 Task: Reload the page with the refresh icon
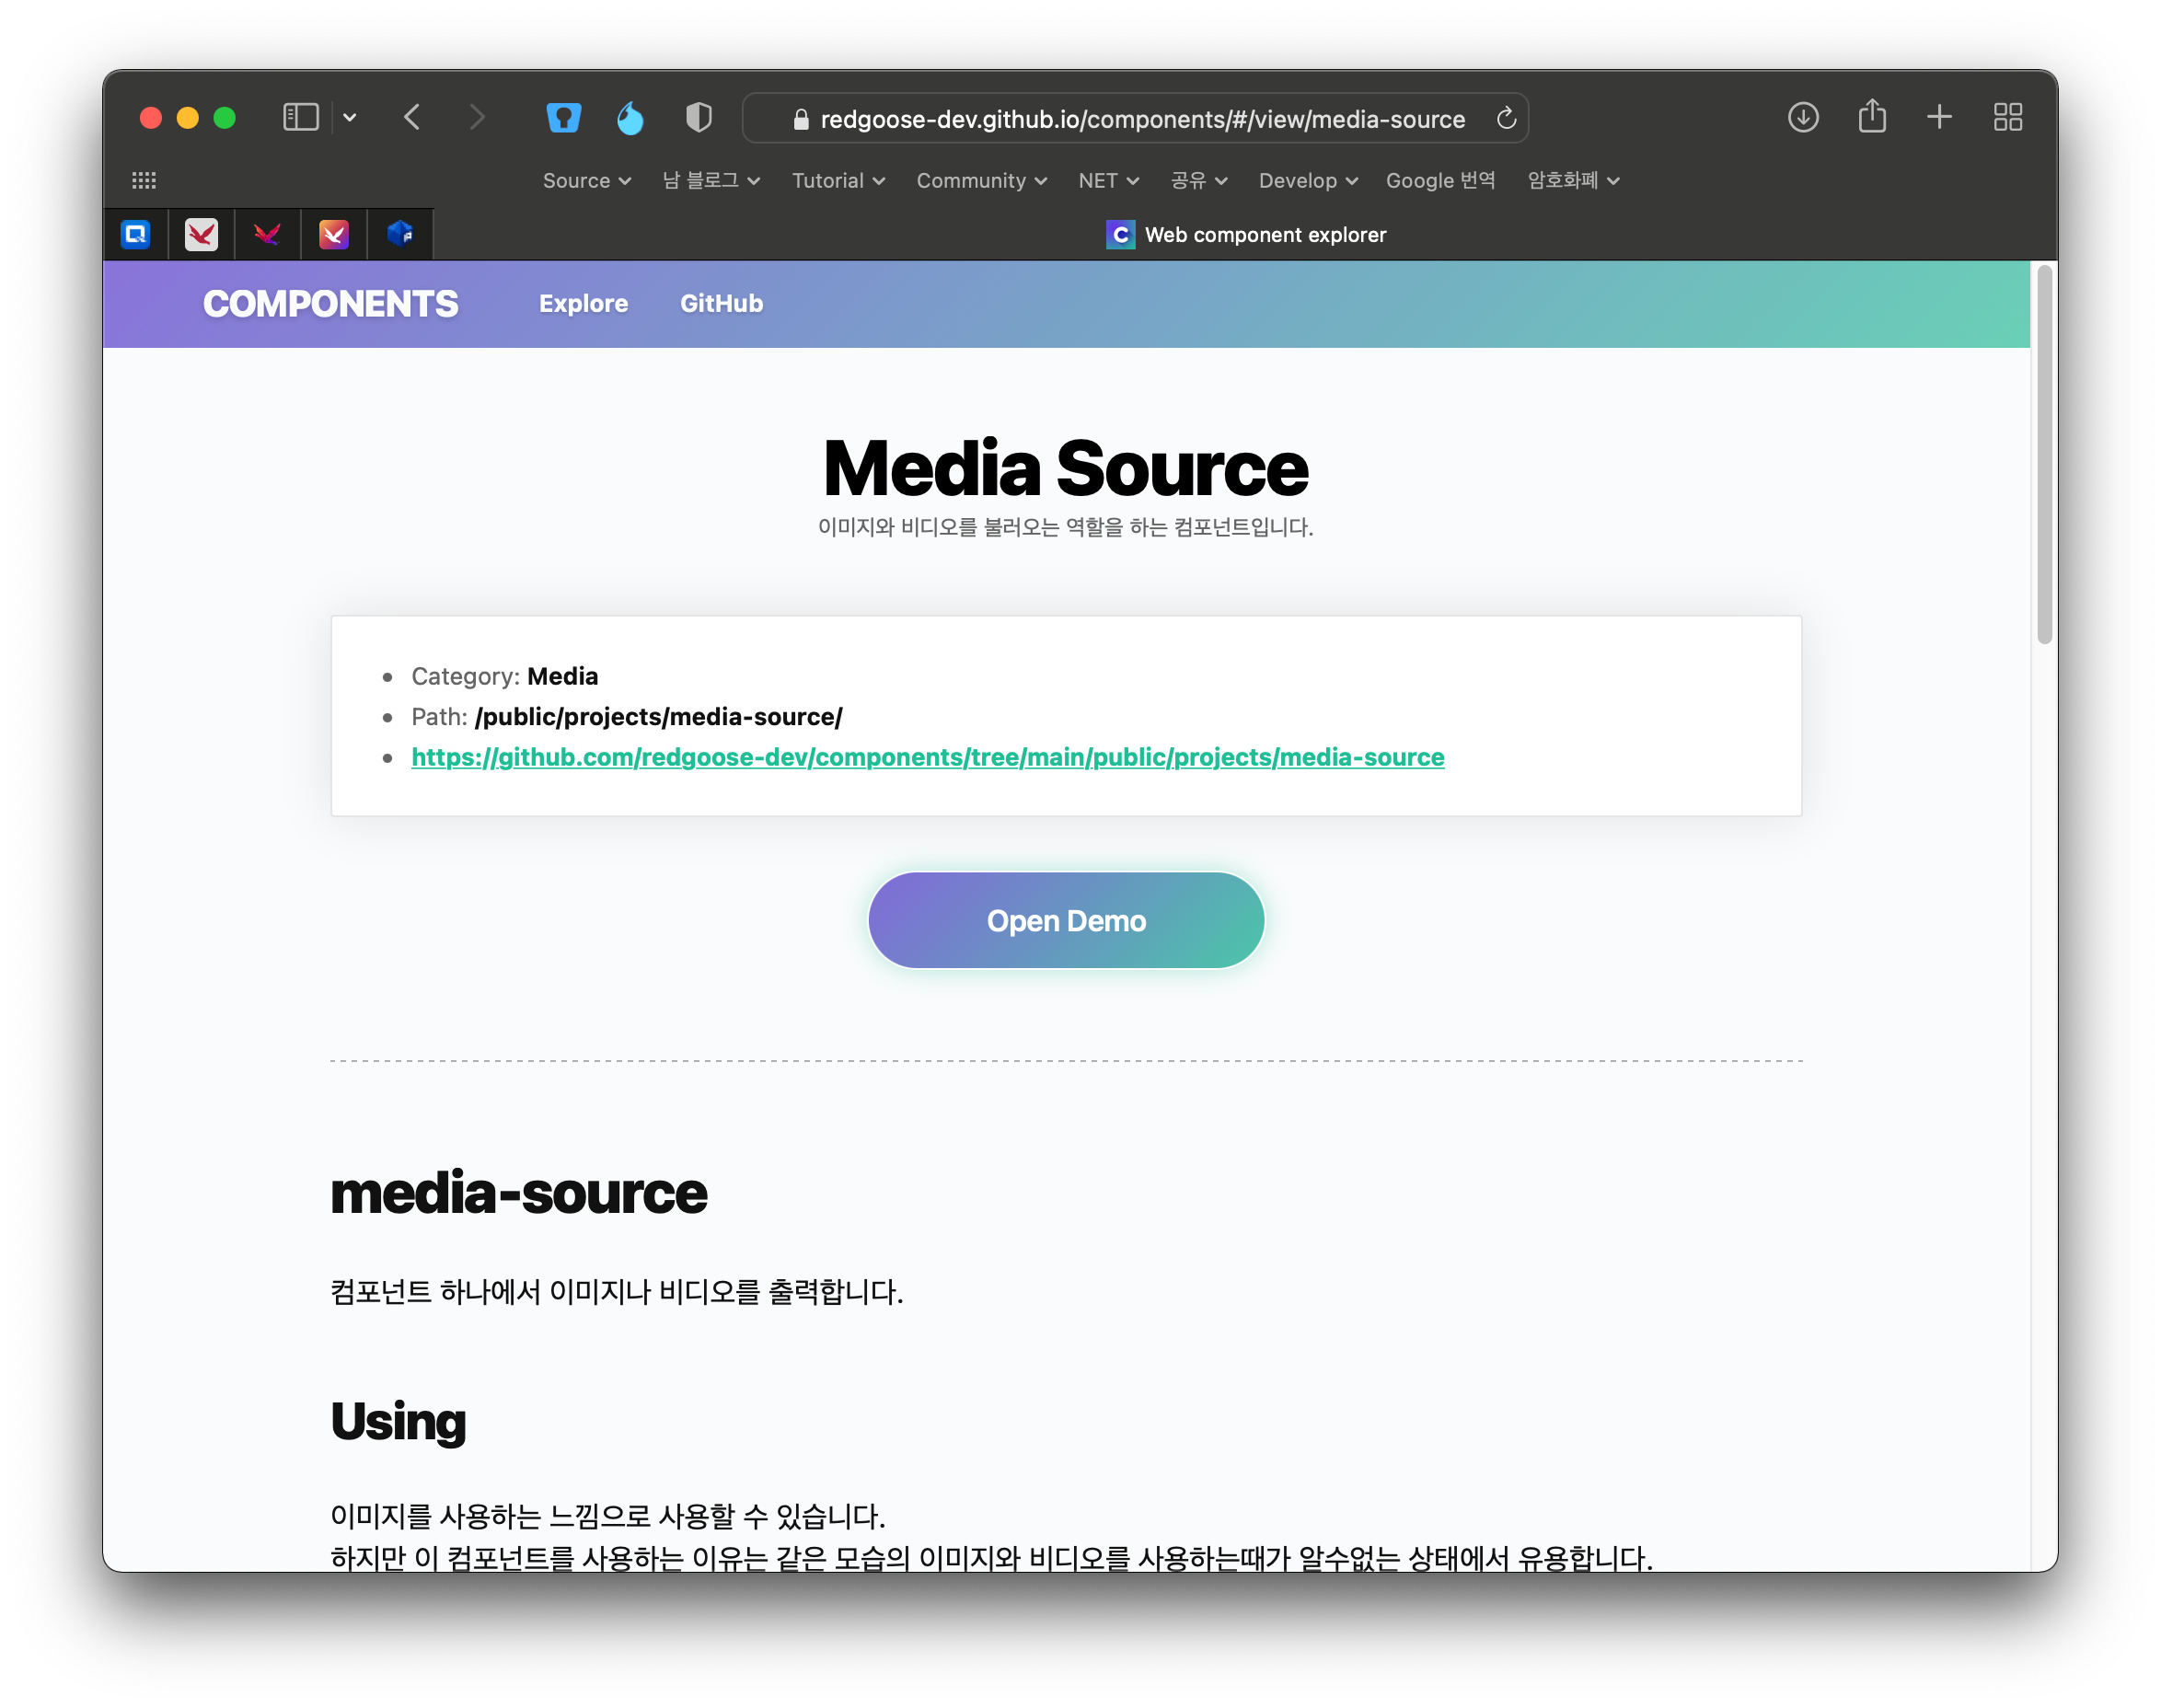click(x=1506, y=118)
